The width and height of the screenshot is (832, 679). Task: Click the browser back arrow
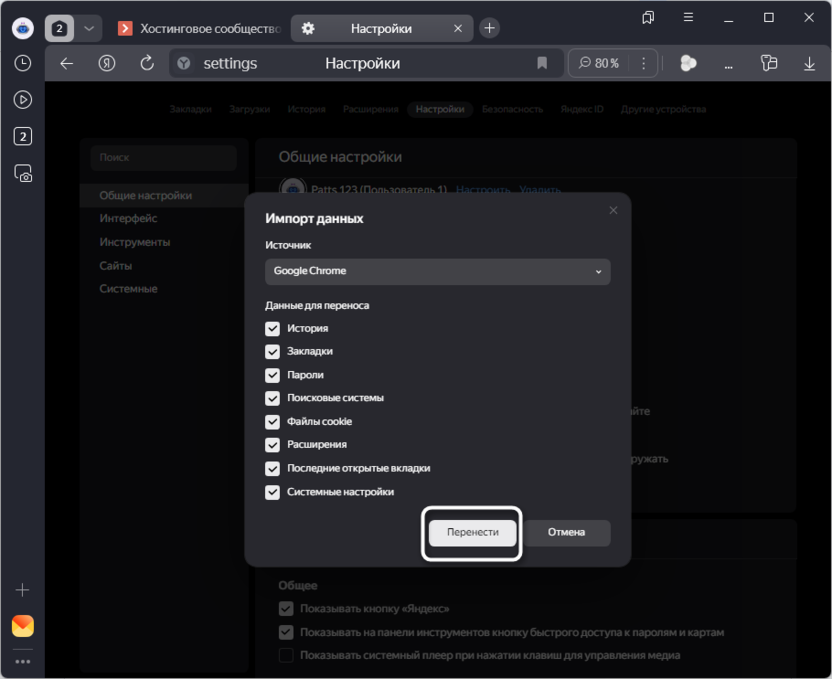[x=67, y=63]
